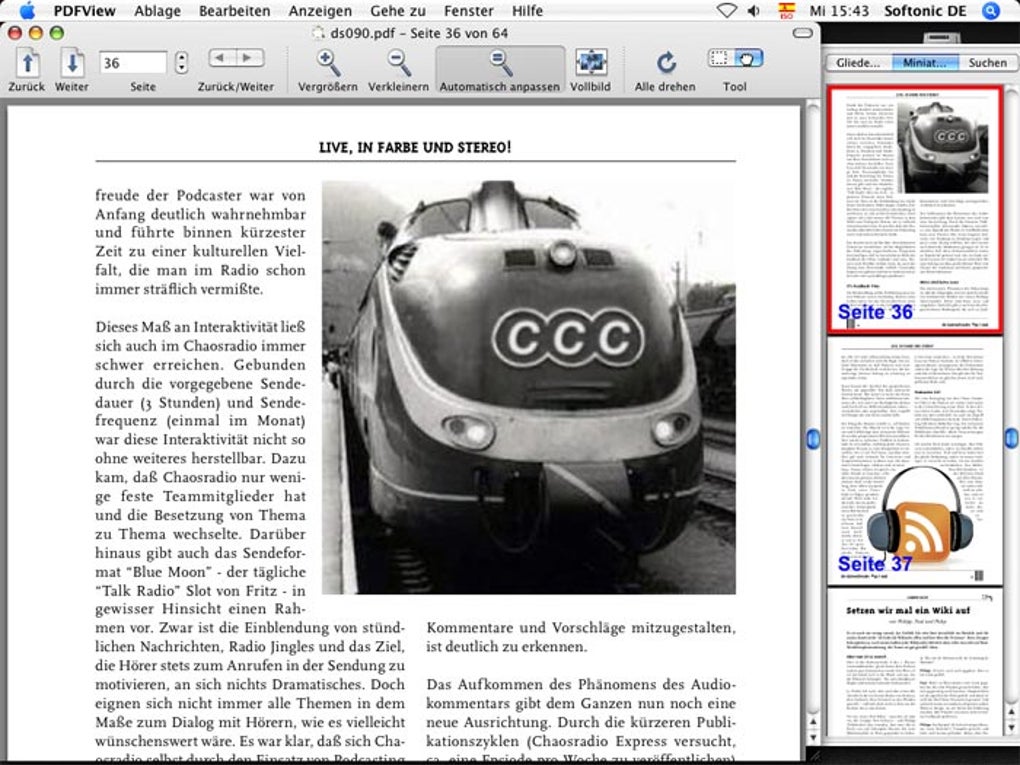Increment the Seite number with the up stepper
1020x765 pixels.
coord(180,55)
